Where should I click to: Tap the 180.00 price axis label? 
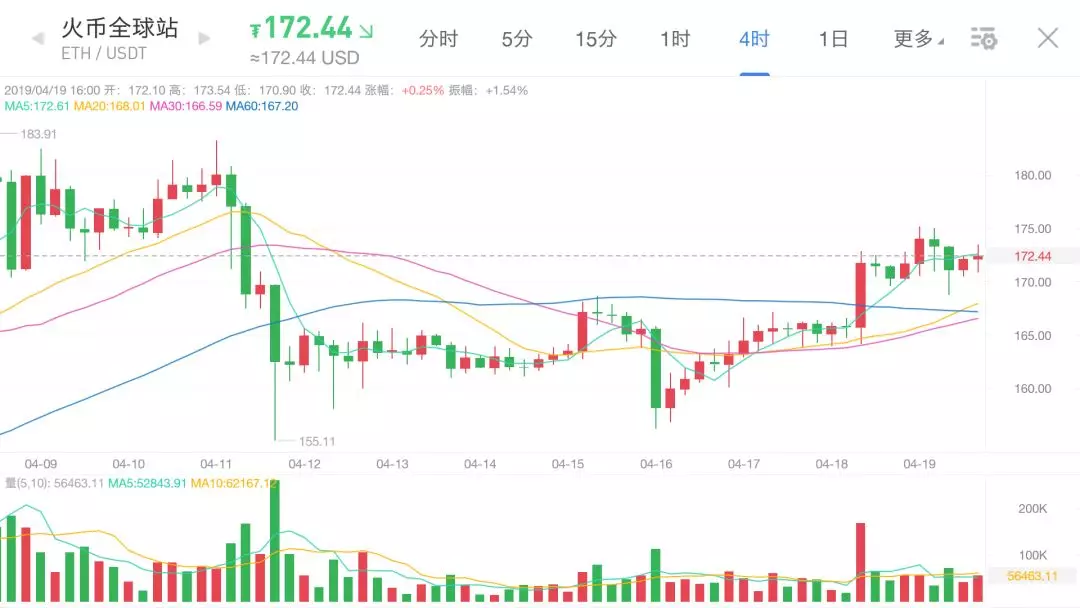1032,176
